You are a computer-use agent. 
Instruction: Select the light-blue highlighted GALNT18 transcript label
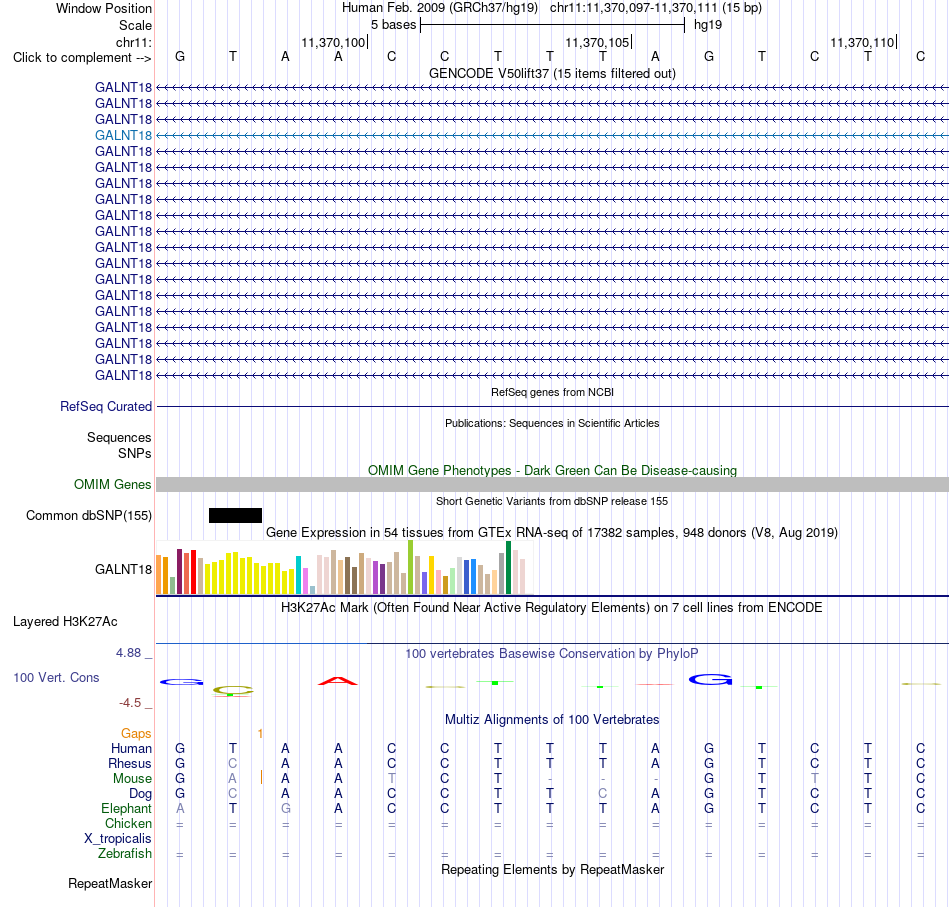123,135
